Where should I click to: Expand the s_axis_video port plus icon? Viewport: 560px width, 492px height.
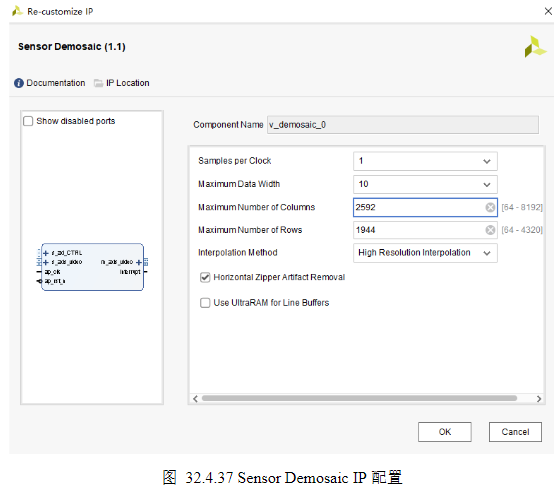point(46,262)
